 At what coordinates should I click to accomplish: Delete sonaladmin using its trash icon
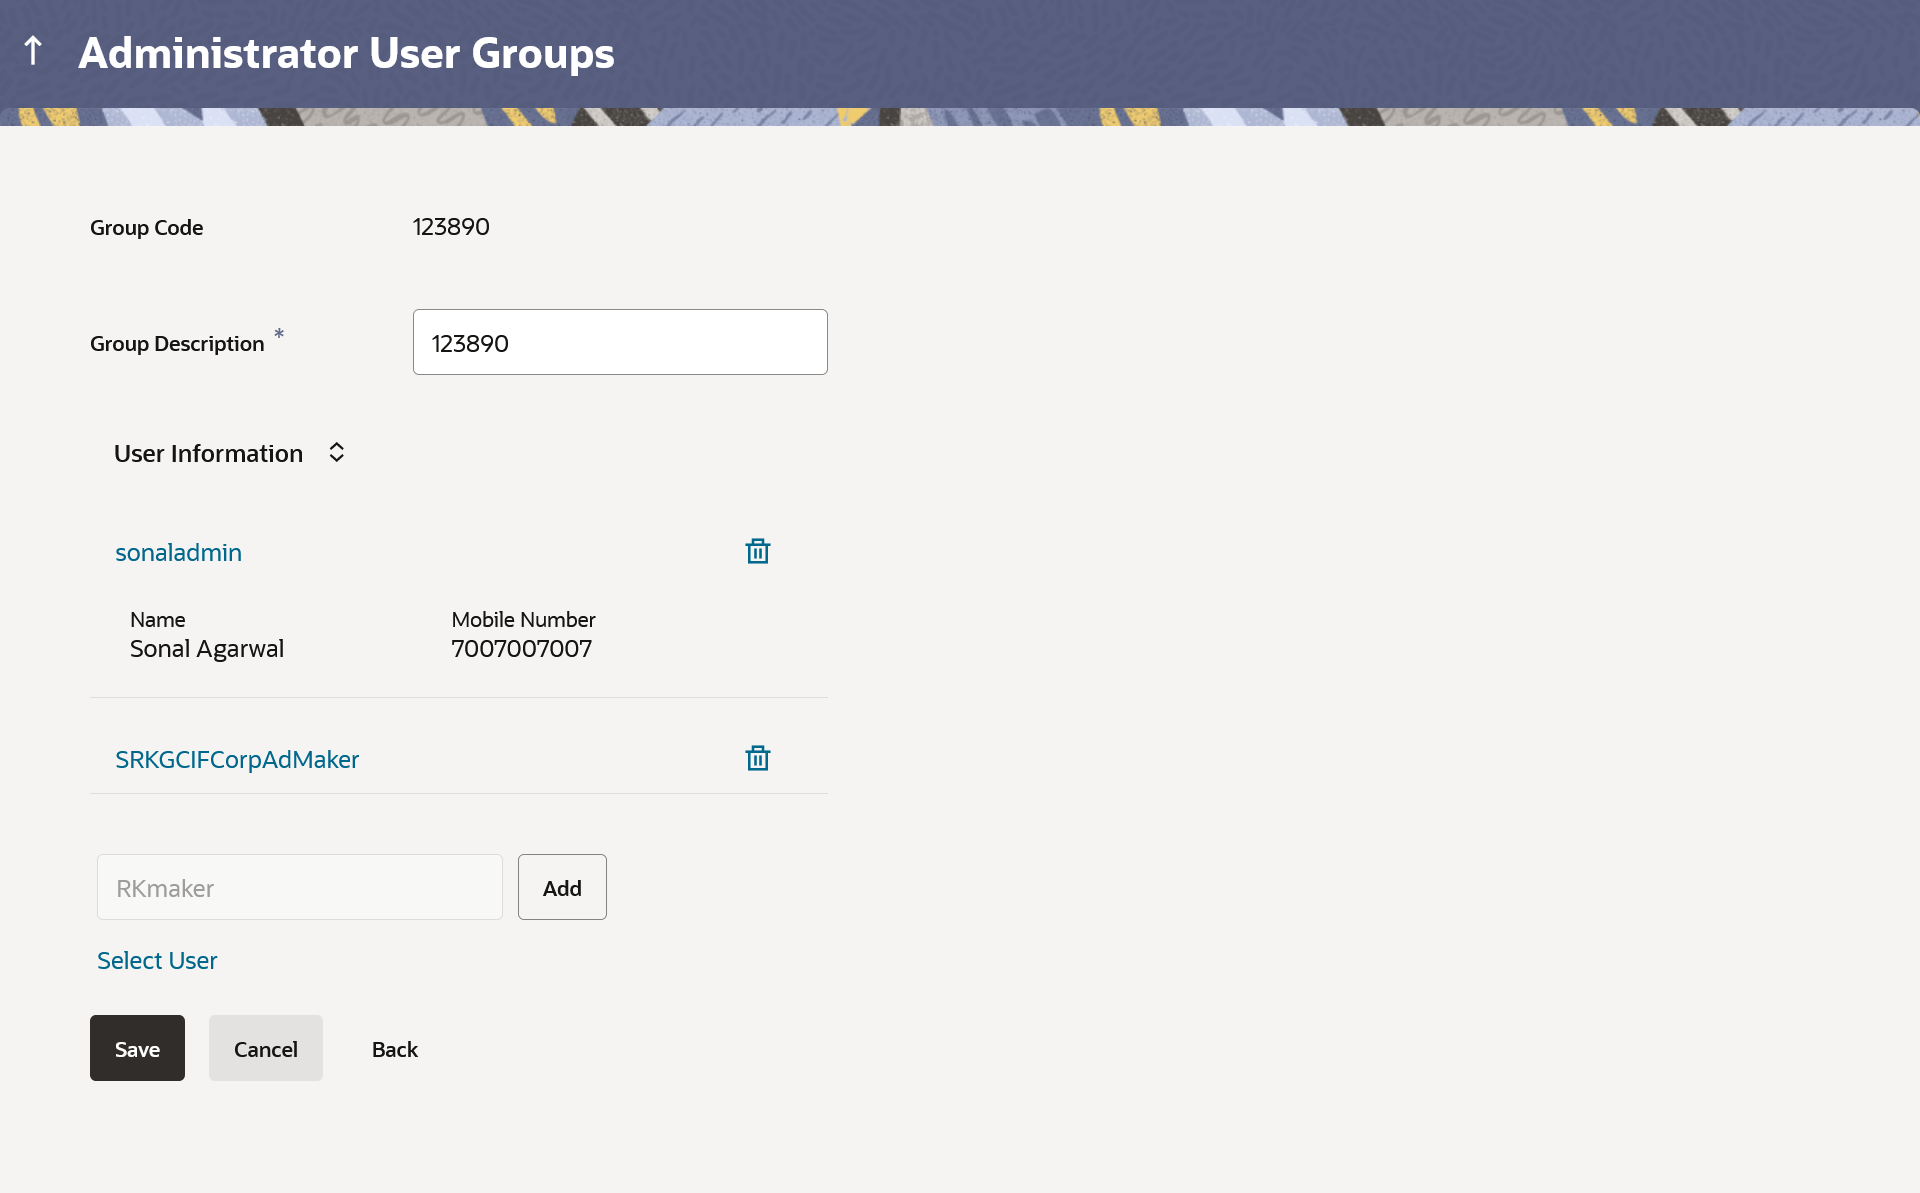coord(757,551)
